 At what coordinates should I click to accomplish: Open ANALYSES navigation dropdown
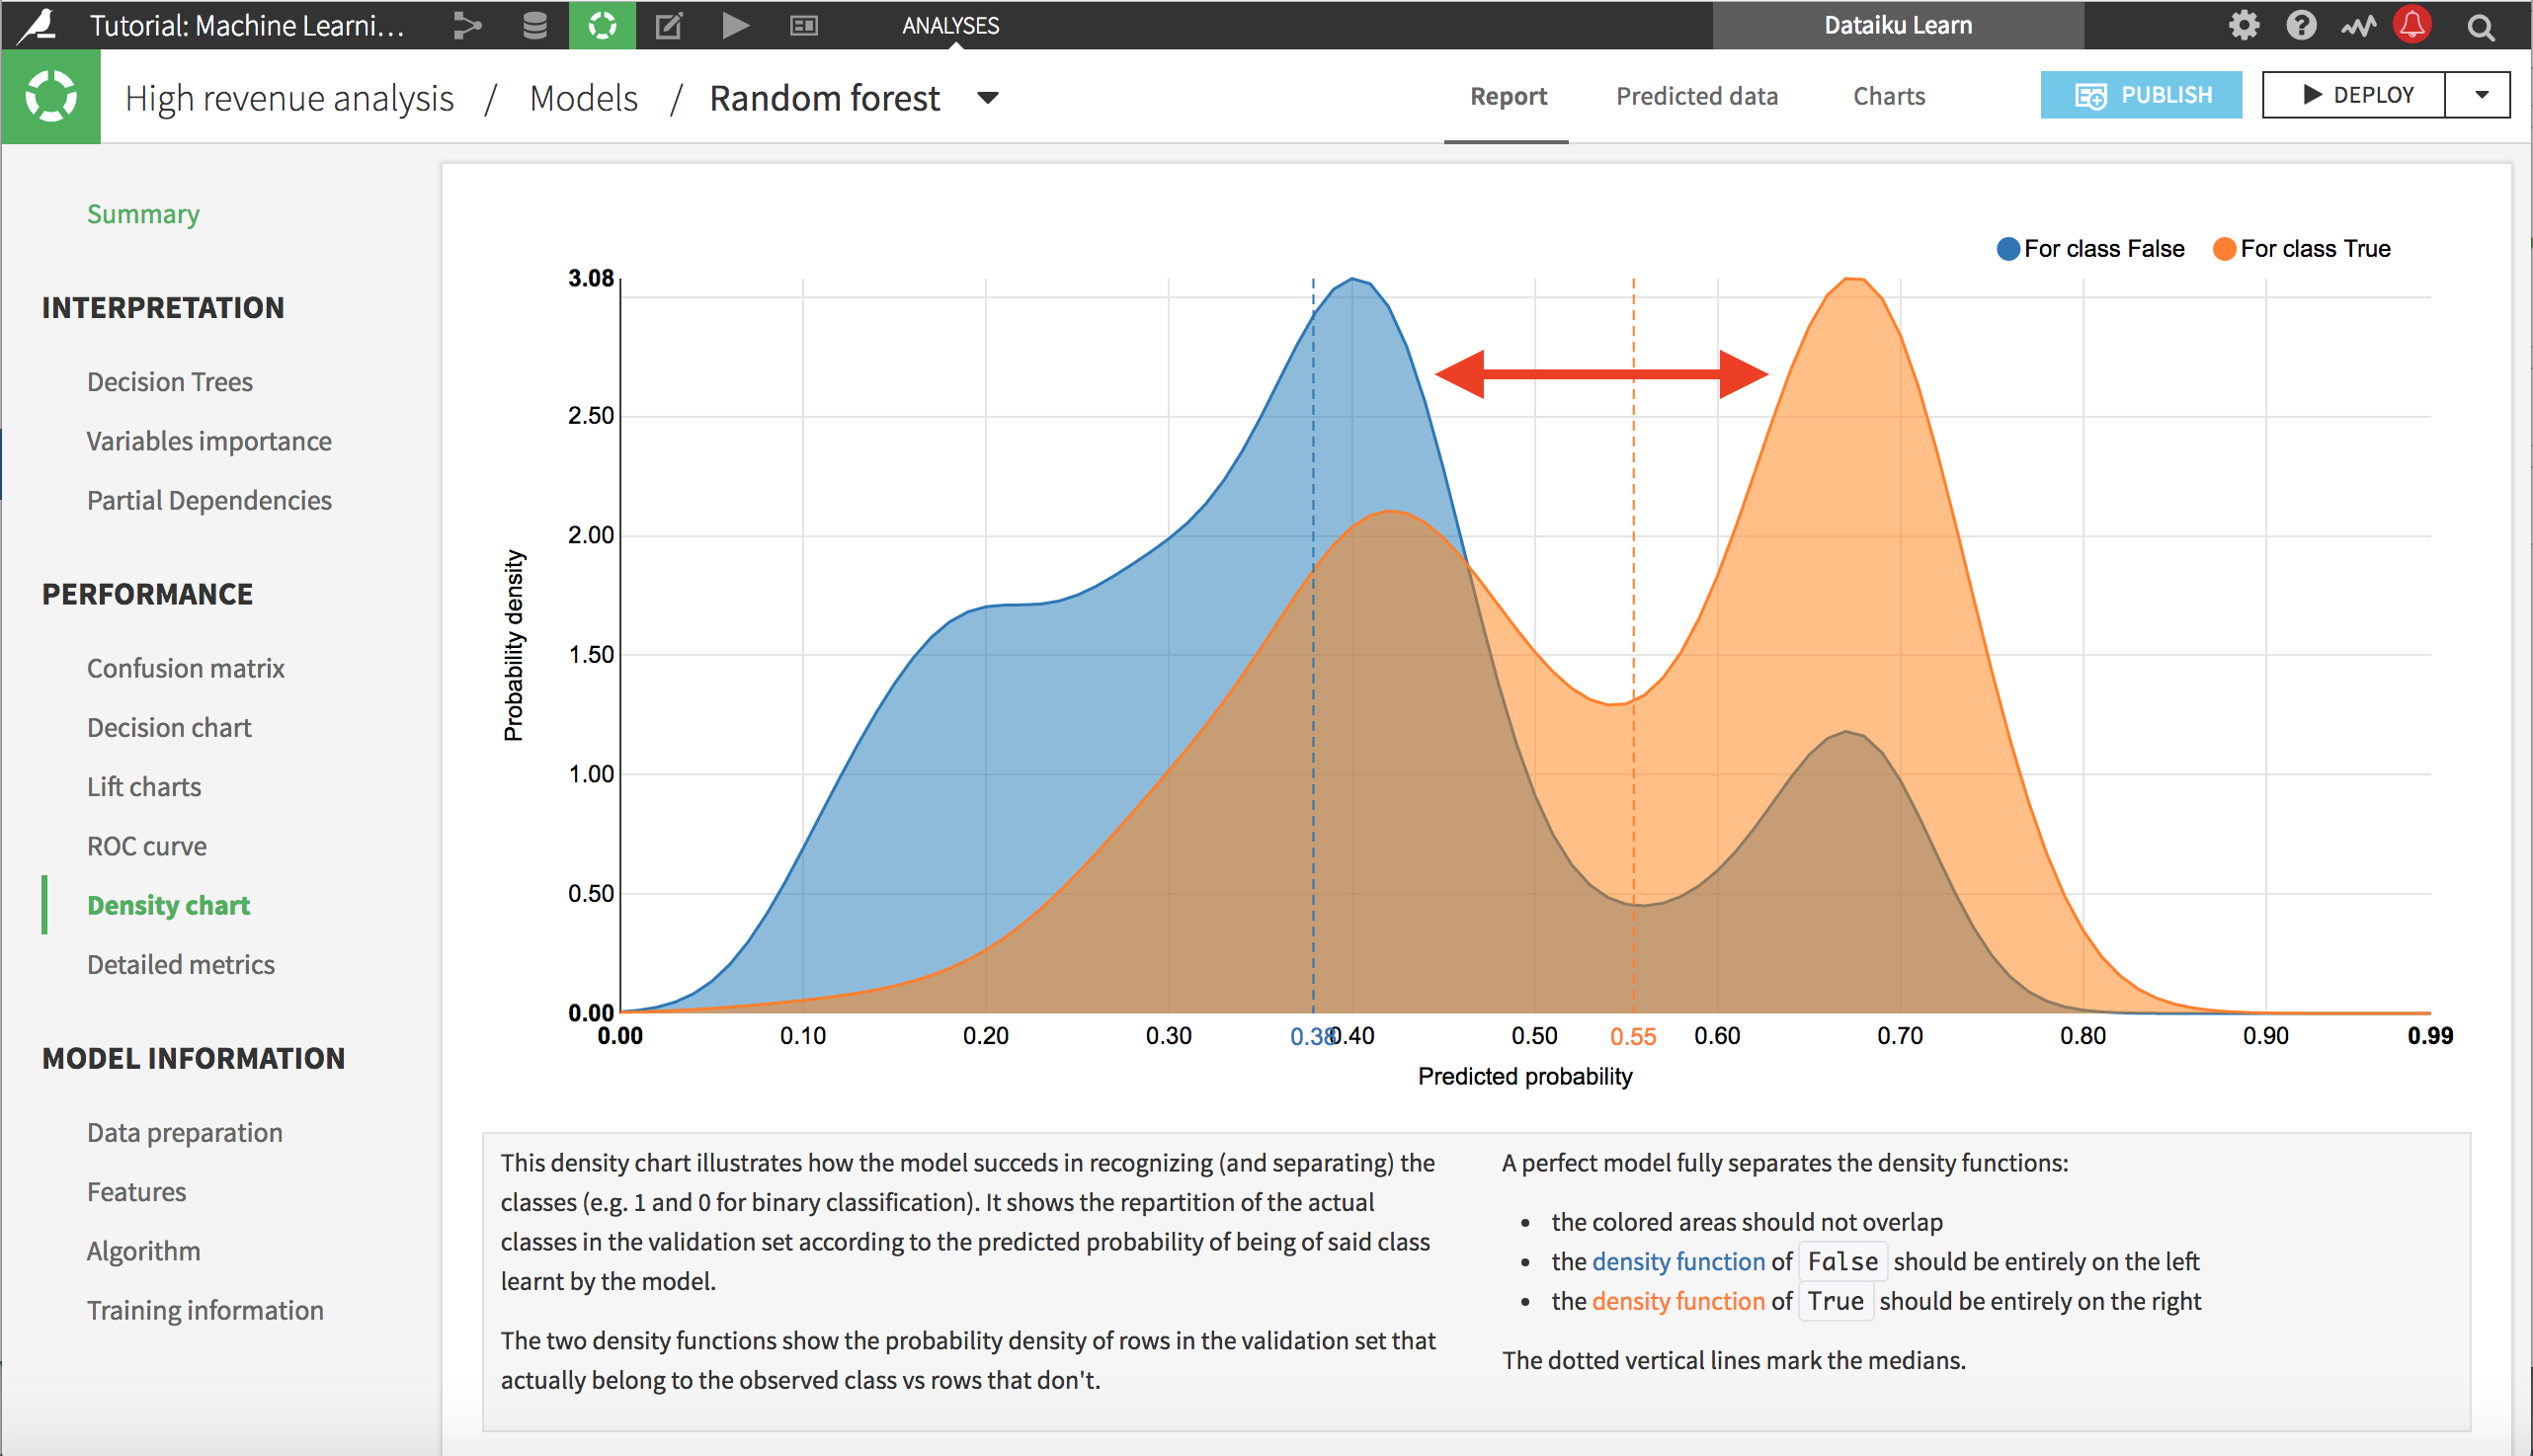point(950,26)
